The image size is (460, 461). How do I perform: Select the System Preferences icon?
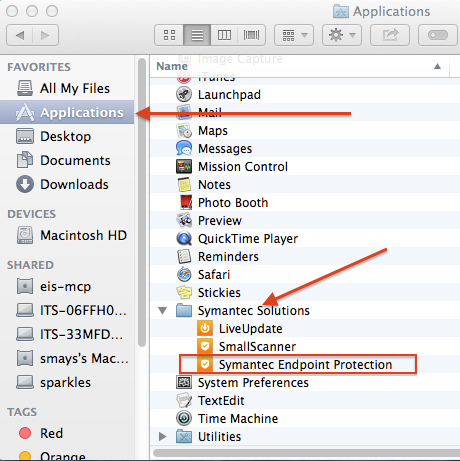184,382
